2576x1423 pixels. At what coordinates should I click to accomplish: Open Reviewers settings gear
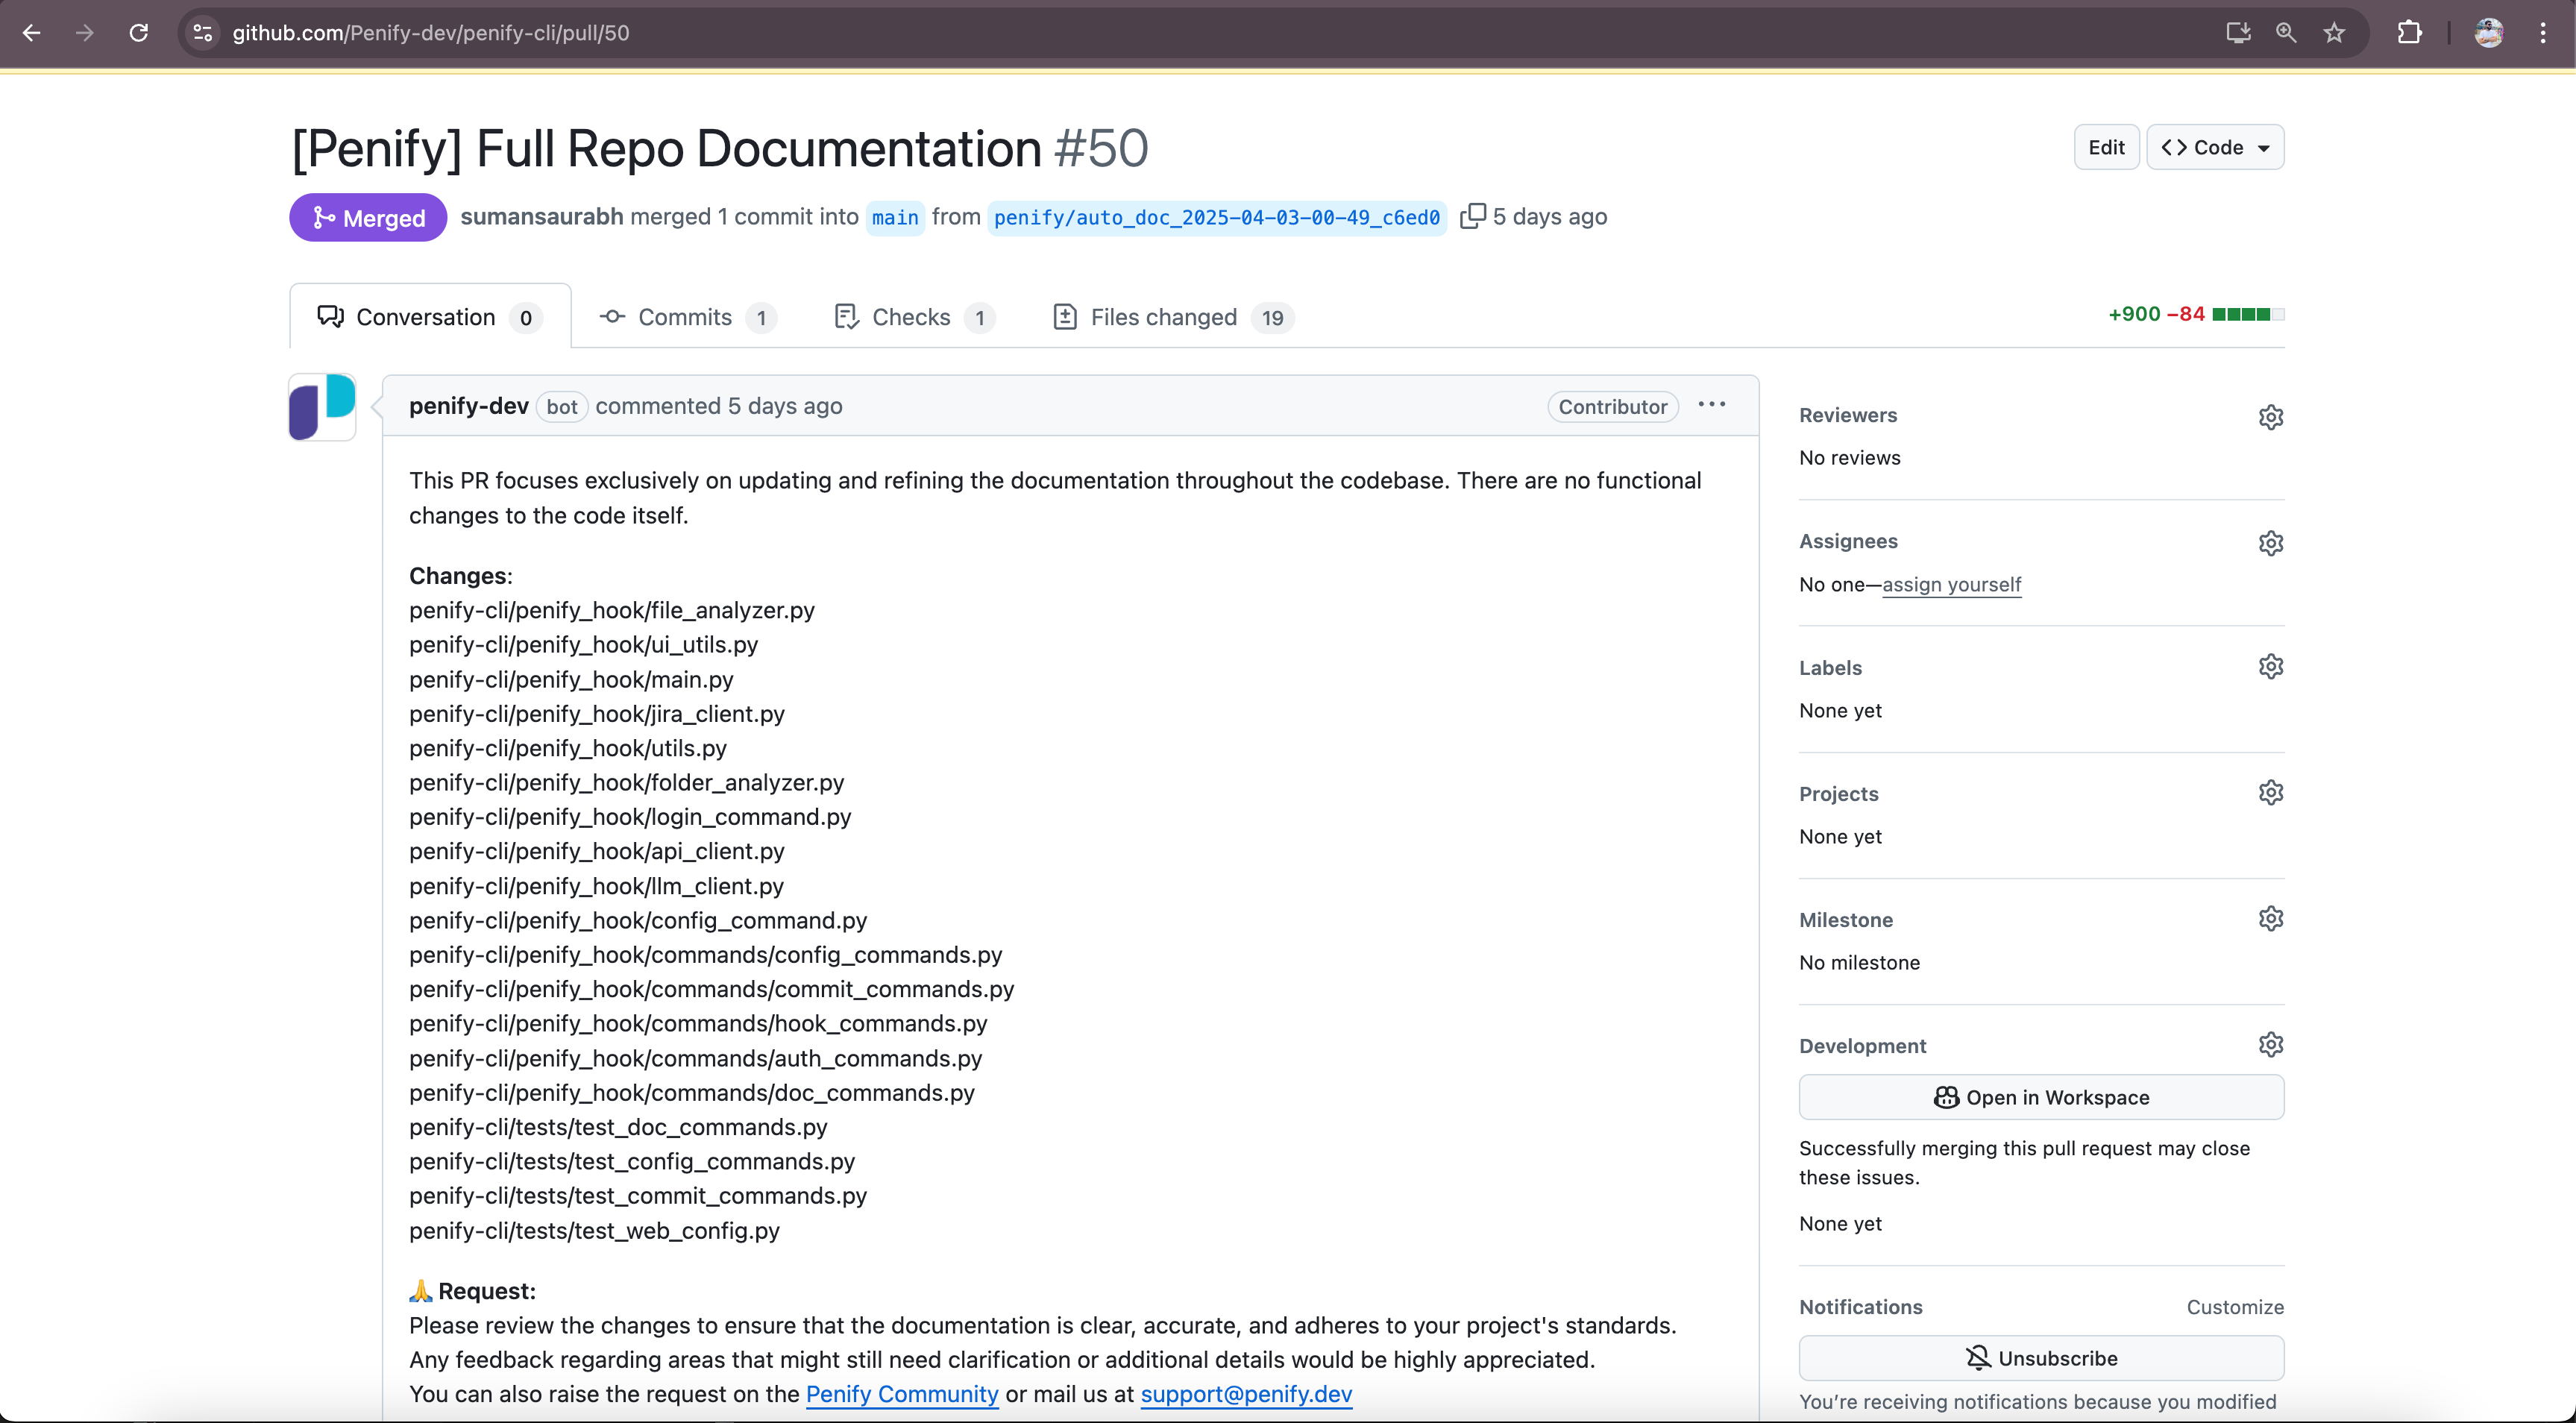2270,417
